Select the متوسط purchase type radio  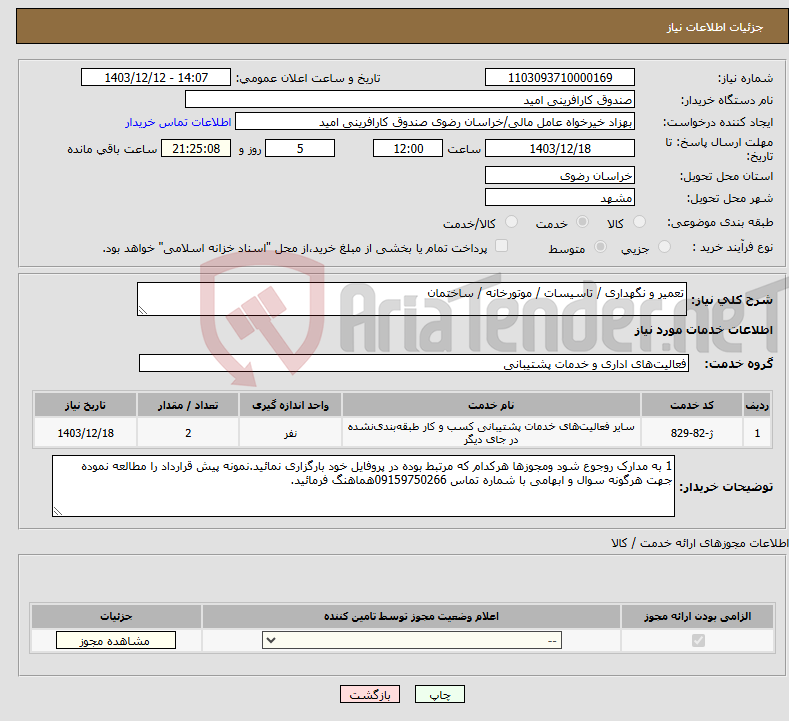tap(600, 247)
